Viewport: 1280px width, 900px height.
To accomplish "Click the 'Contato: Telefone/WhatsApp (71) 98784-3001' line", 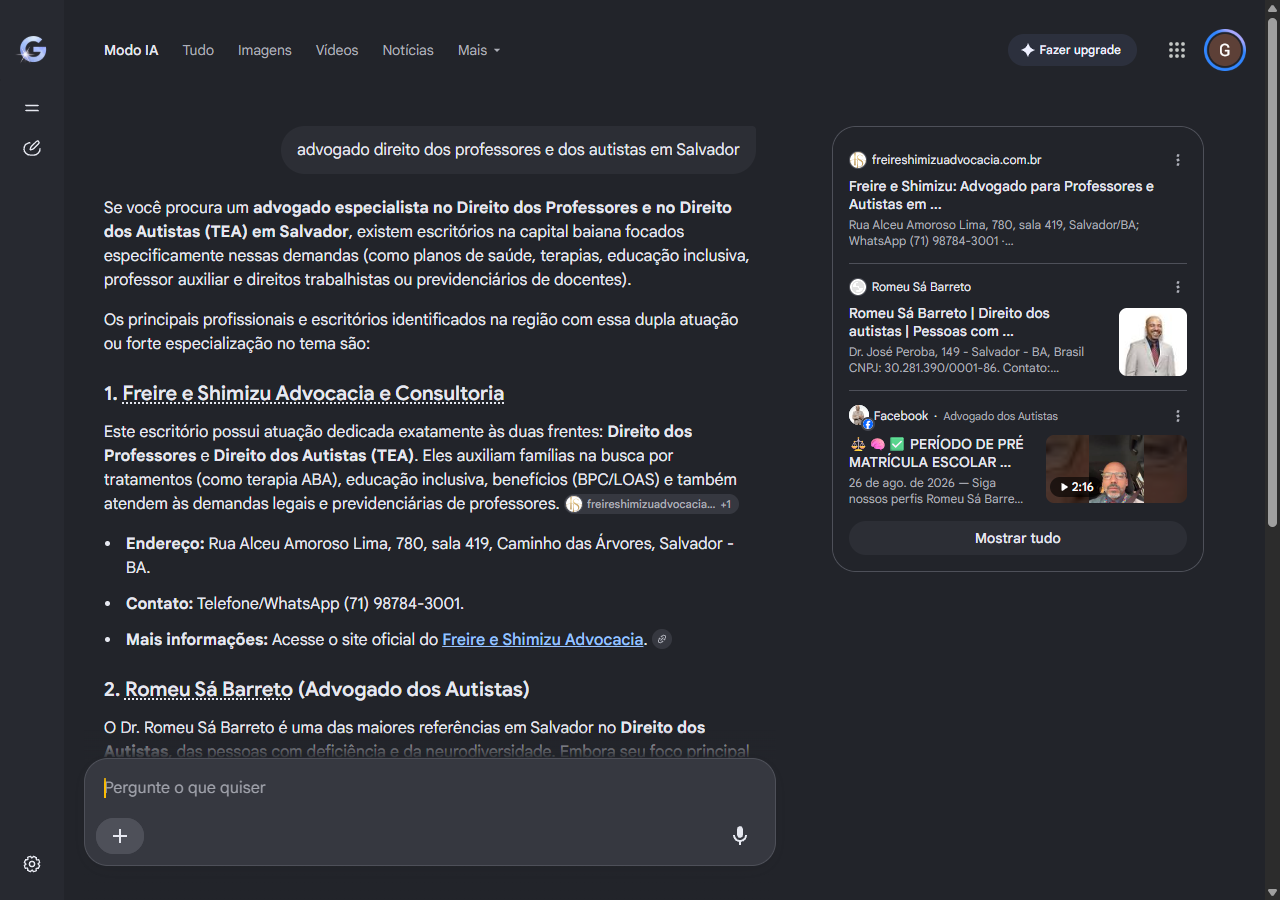I will [295, 603].
